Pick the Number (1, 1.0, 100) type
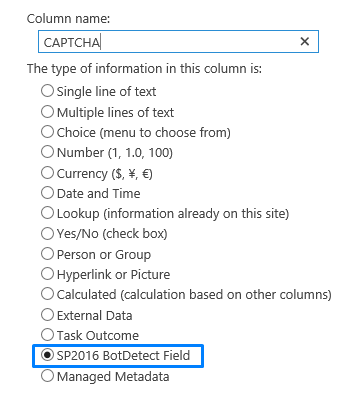Screen dimensions: 360x407 47,152
